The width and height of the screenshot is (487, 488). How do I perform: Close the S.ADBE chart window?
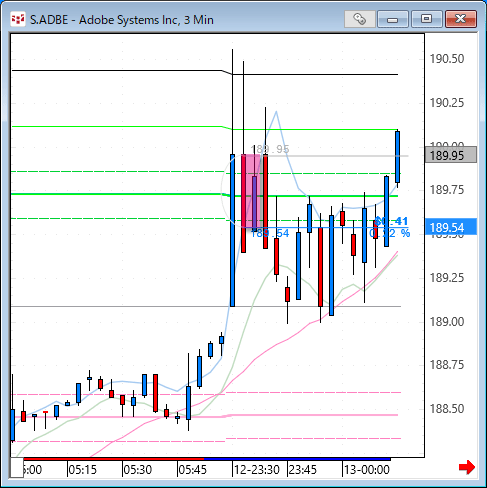click(461, 19)
